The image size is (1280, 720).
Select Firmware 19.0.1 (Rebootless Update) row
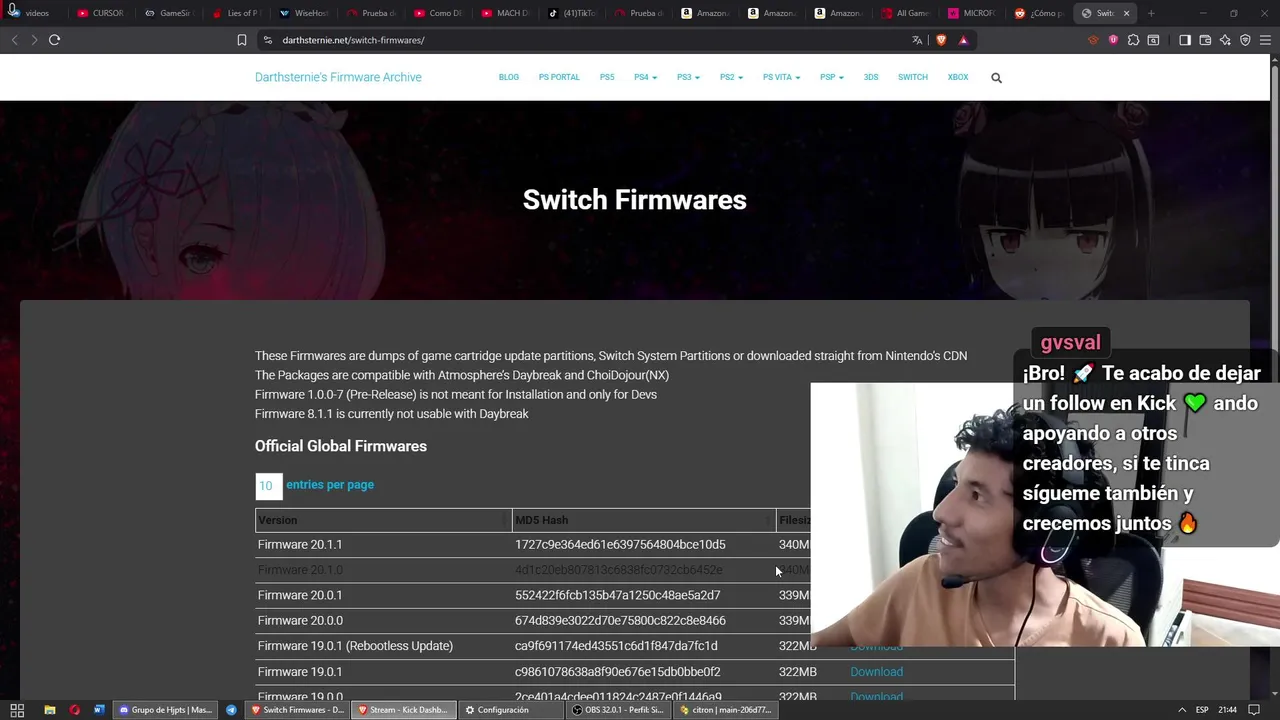pos(635,646)
